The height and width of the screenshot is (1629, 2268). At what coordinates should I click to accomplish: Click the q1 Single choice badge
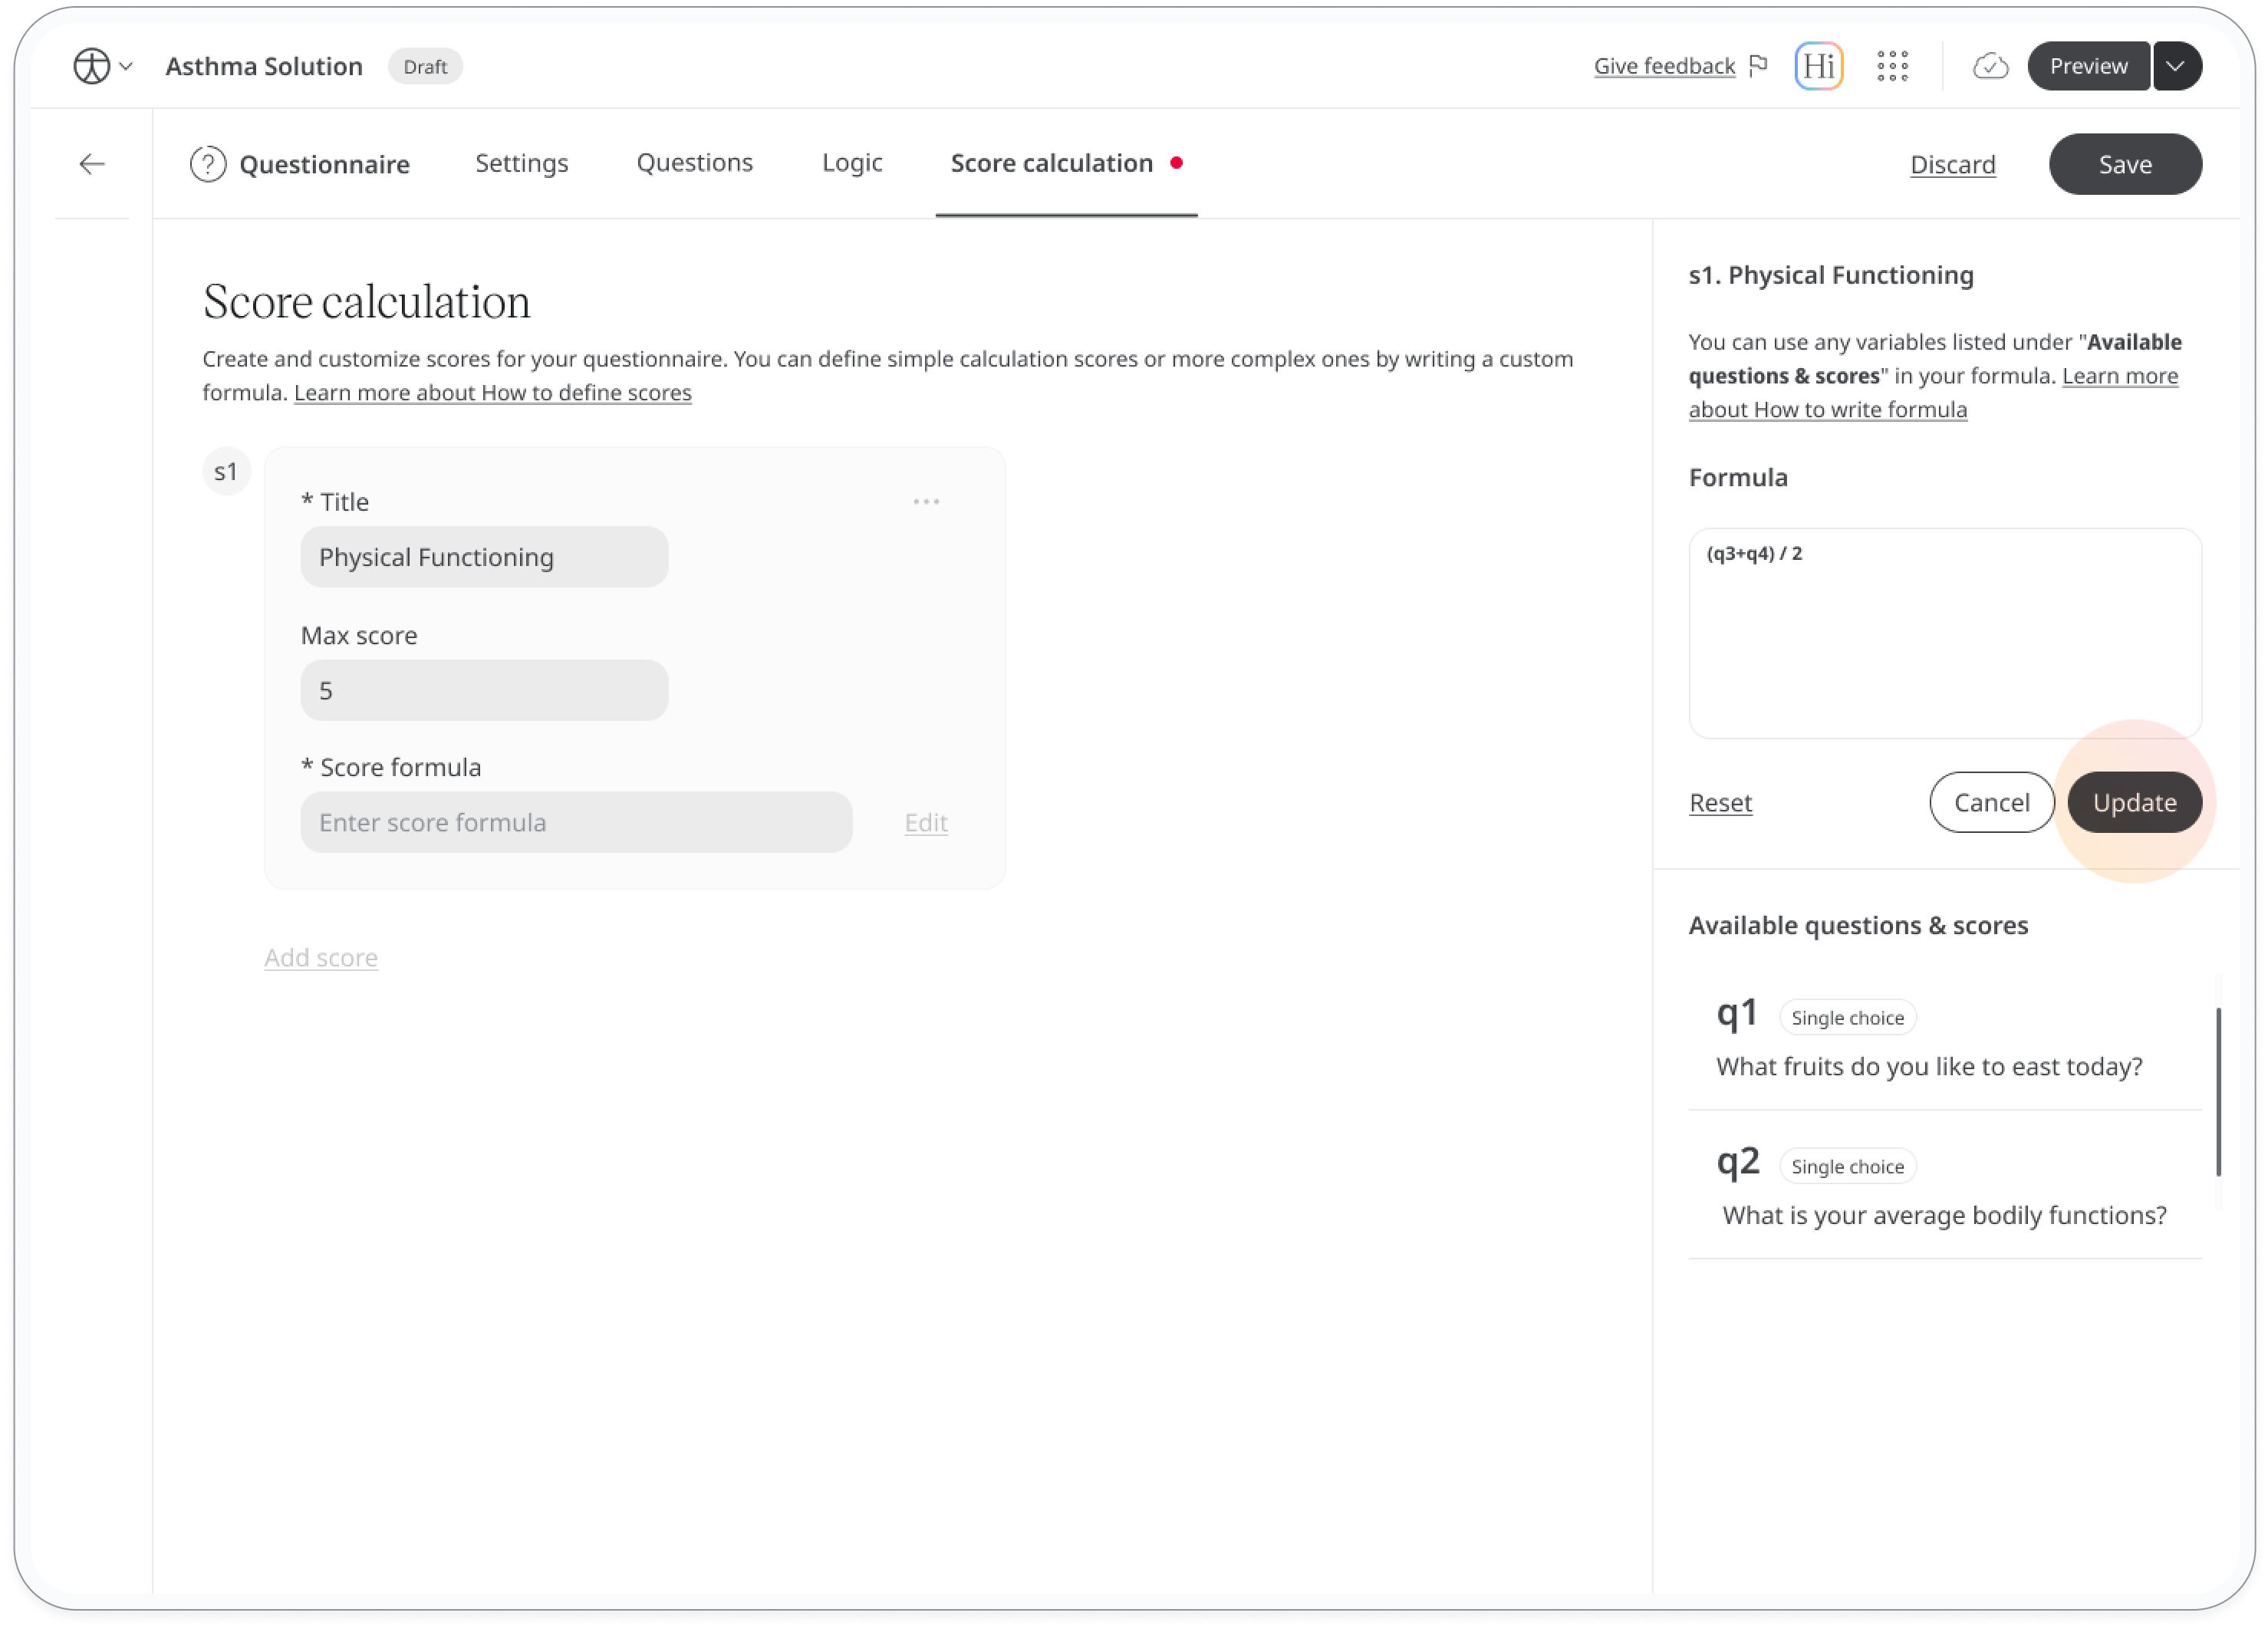pos(1847,1017)
